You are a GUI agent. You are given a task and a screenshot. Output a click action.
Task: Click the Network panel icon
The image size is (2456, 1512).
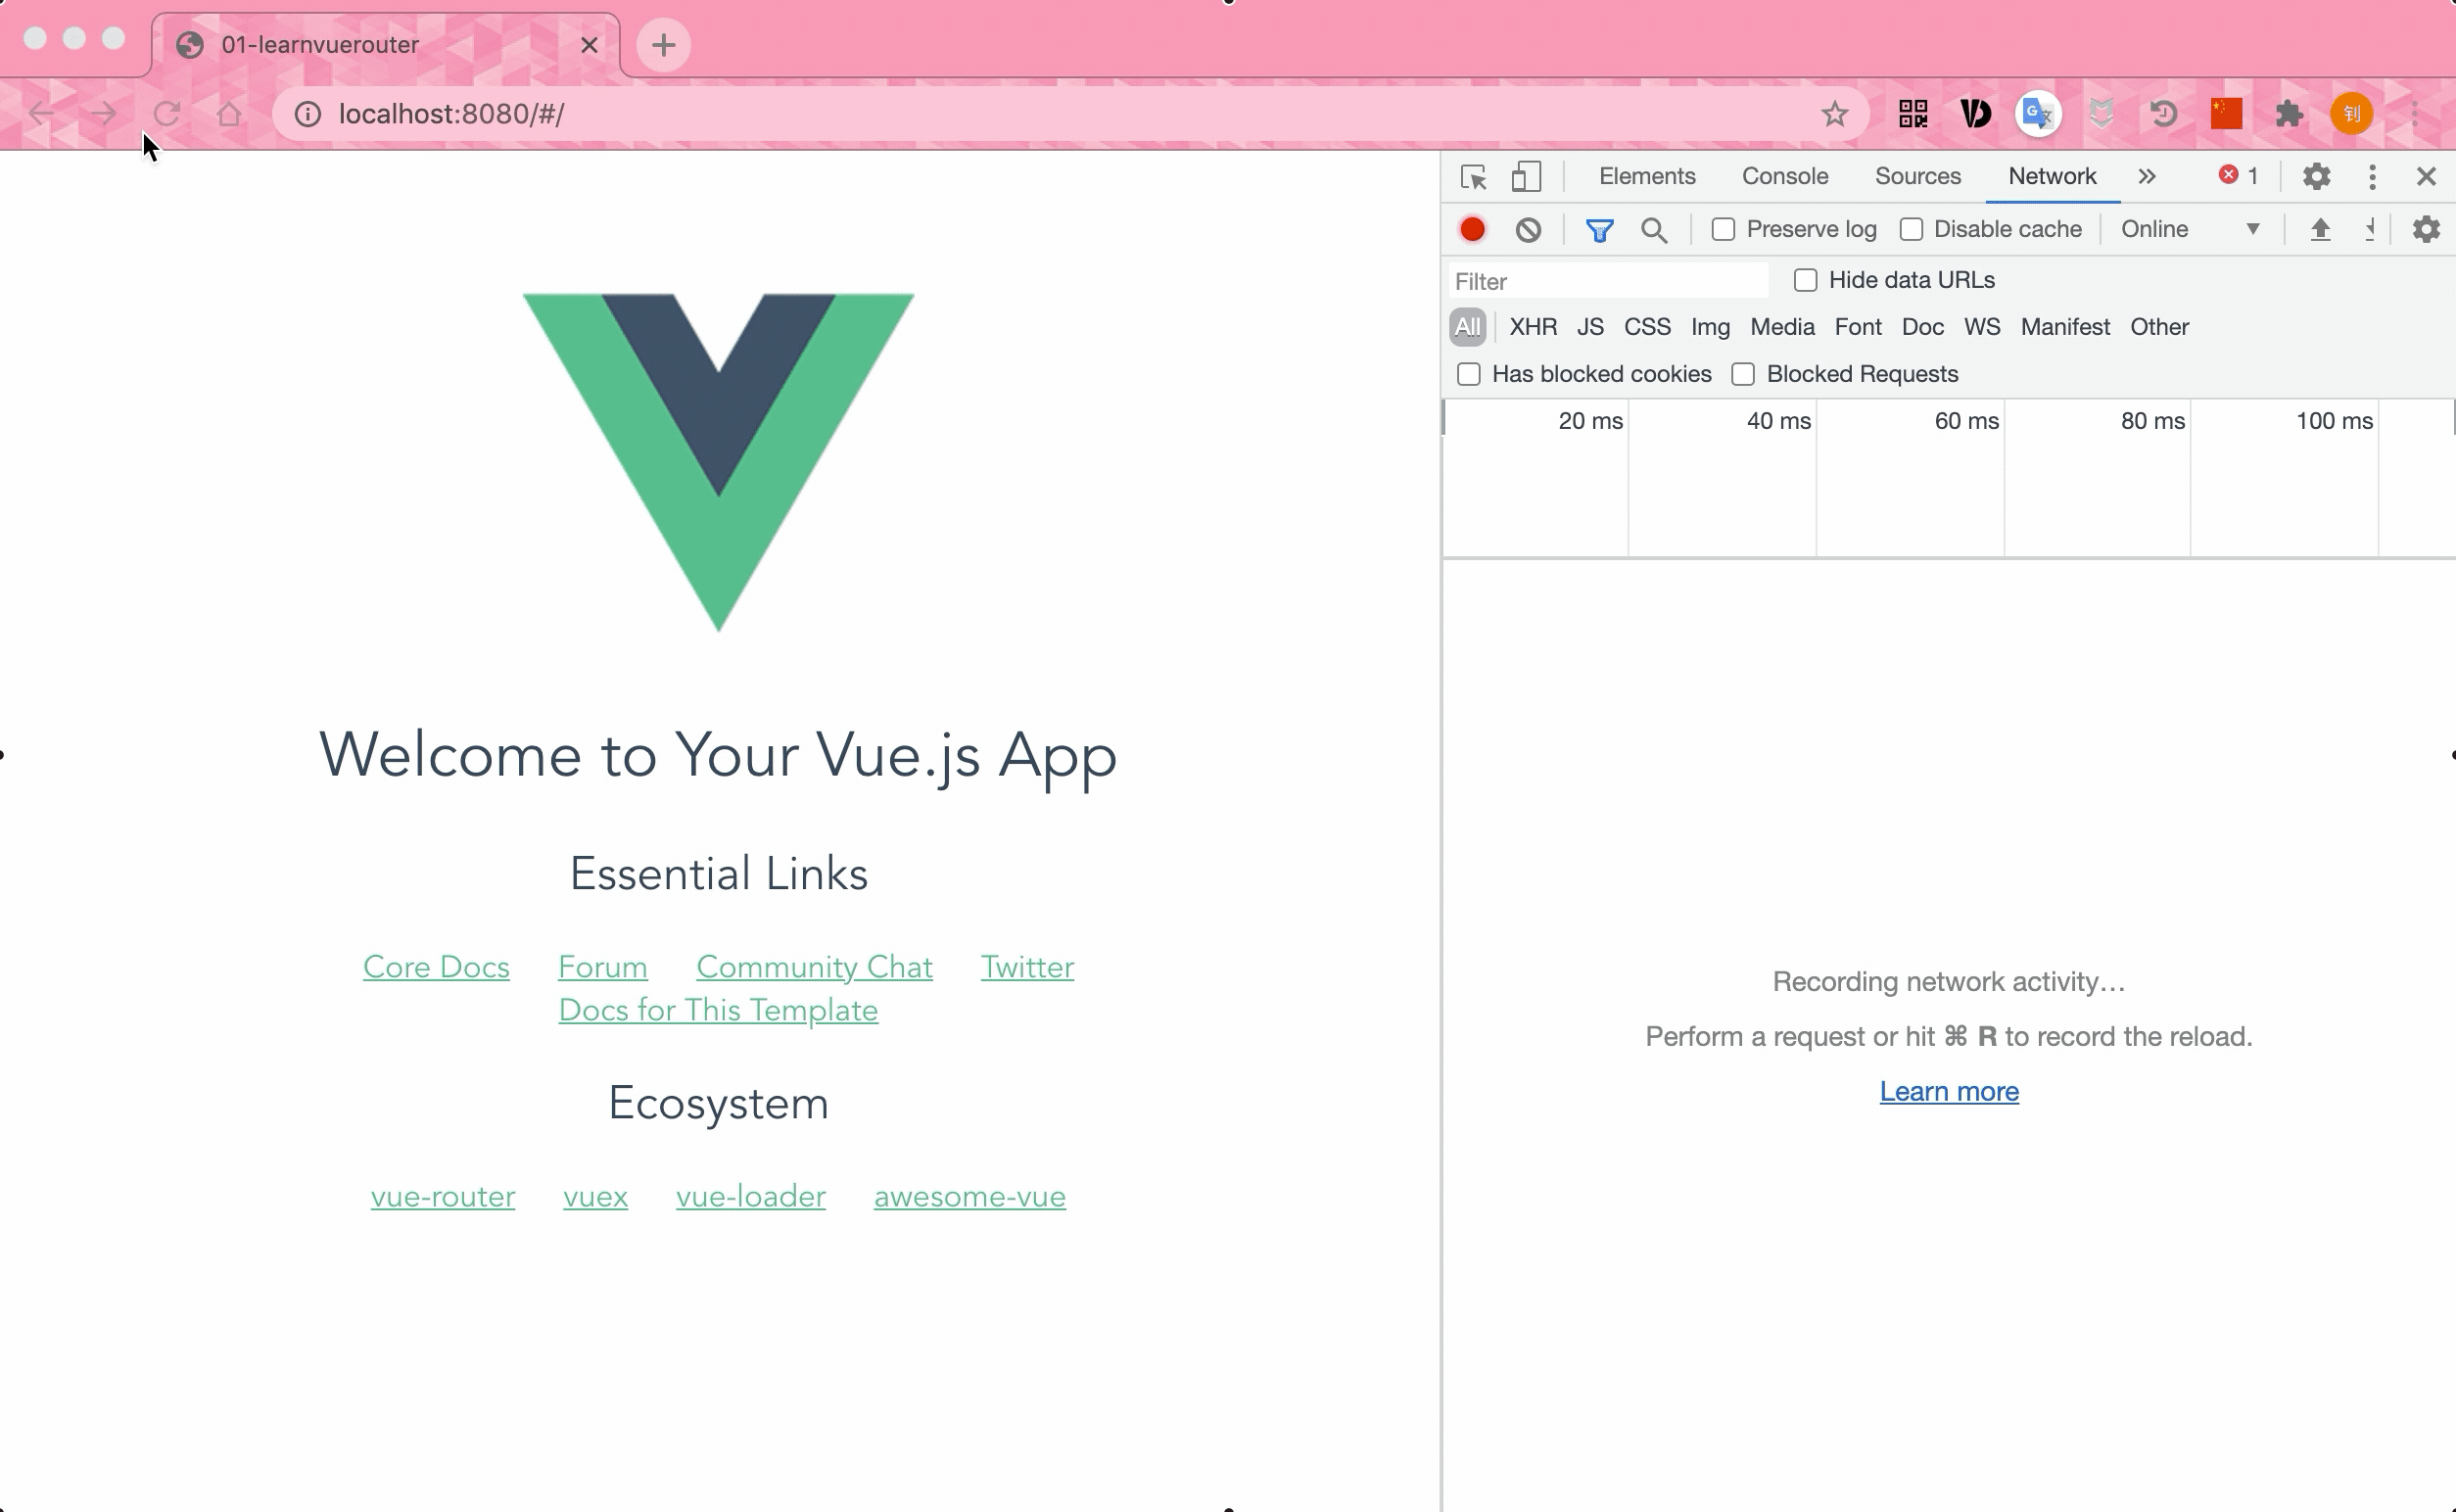[x=2053, y=175]
